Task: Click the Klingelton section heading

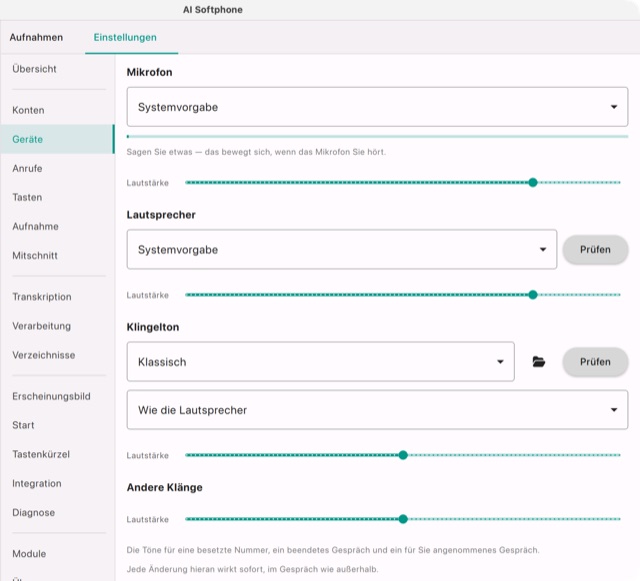Action: click(x=153, y=327)
